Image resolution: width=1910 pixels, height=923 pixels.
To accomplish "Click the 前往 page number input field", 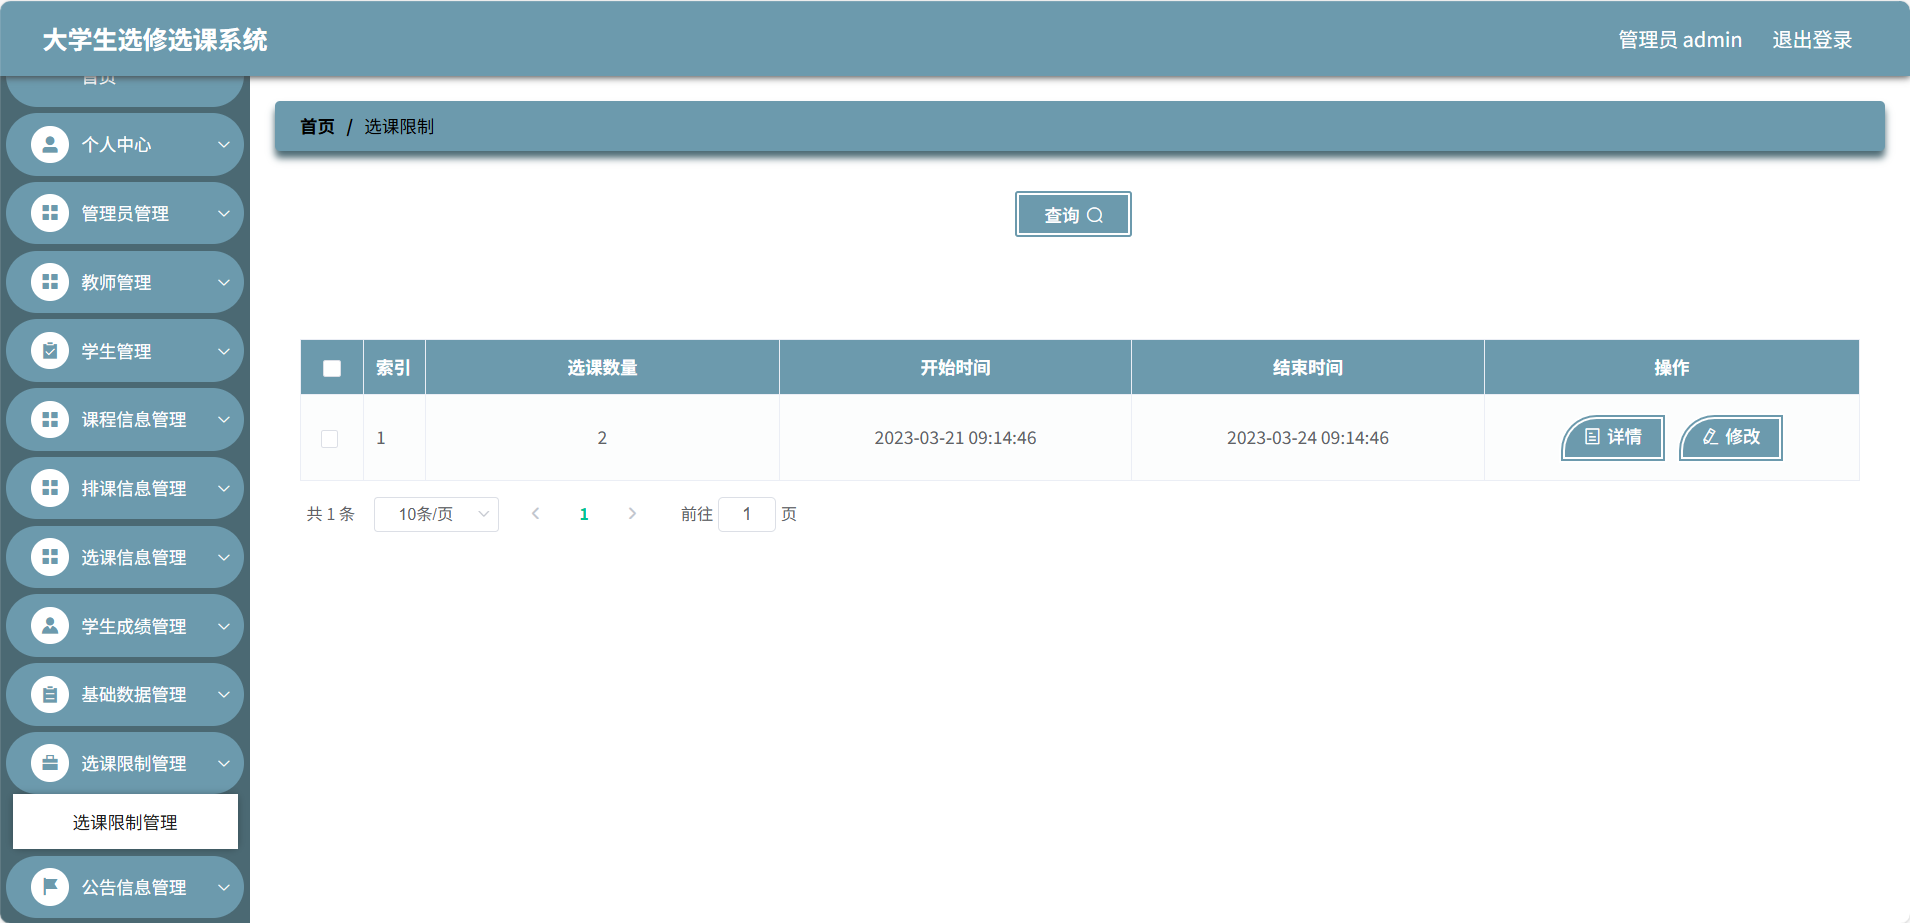I will pos(746,514).
